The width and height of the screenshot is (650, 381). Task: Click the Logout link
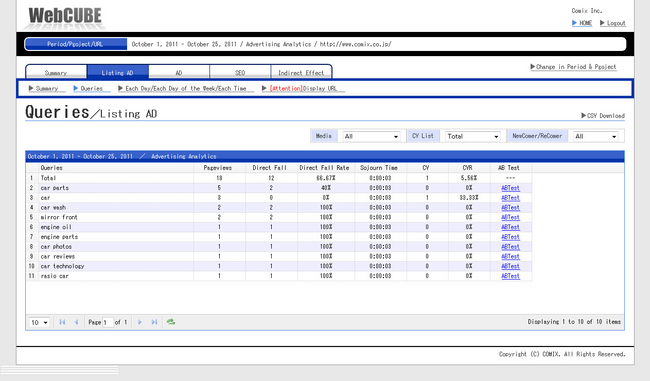click(x=613, y=23)
